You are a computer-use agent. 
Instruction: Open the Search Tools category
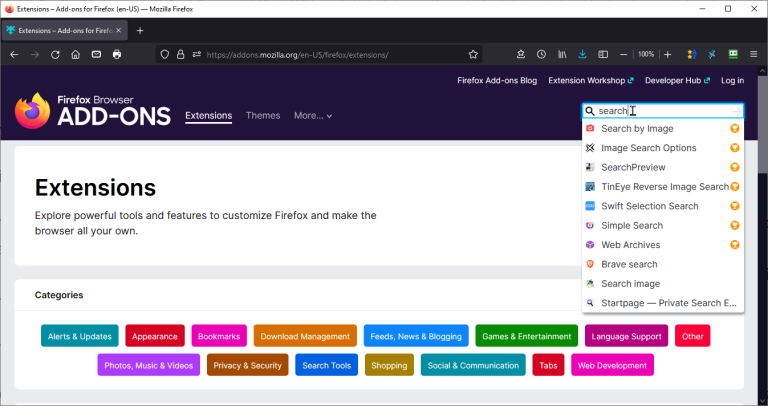(327, 365)
